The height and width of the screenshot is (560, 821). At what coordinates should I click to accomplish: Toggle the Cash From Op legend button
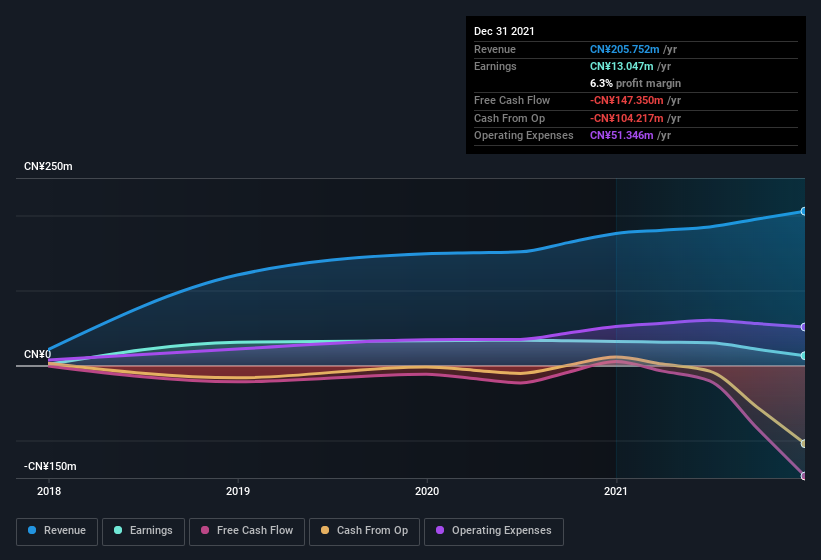pyautogui.click(x=364, y=531)
